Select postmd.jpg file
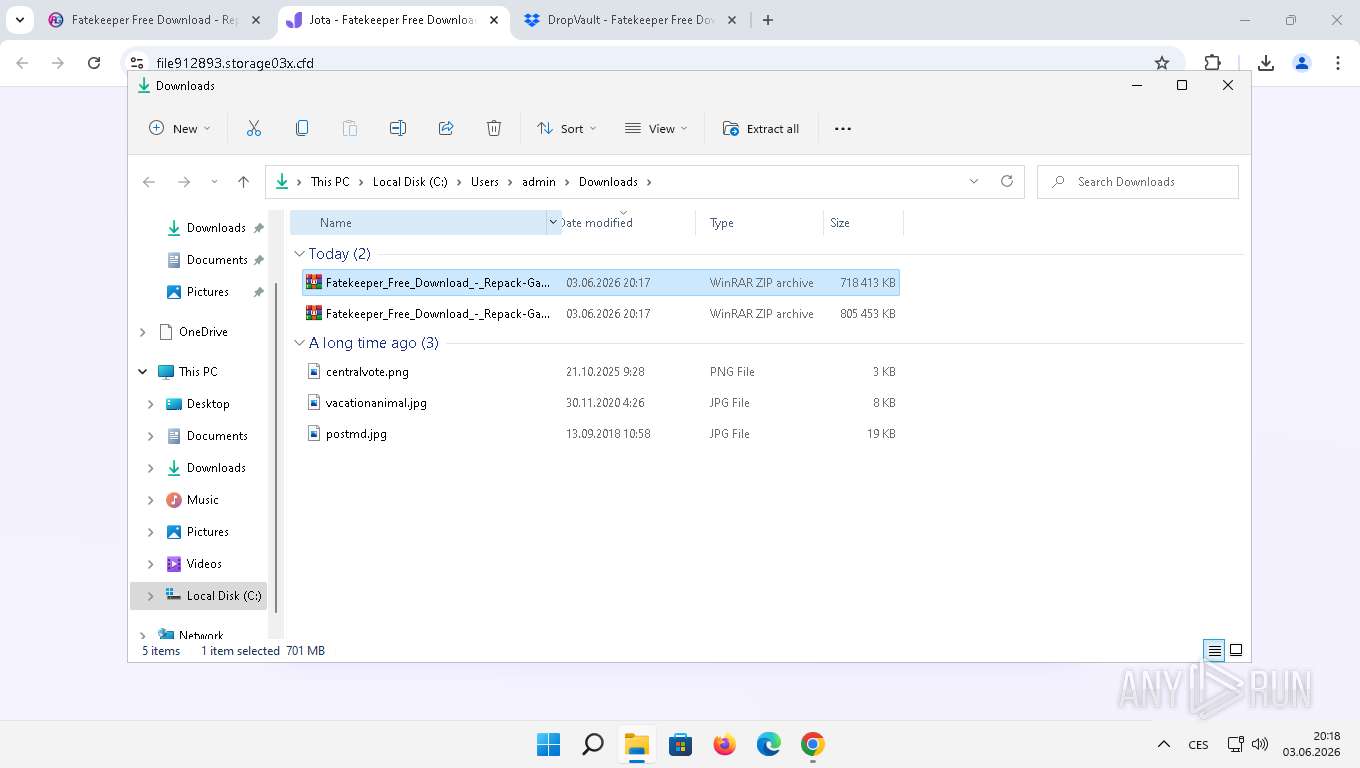Screen dimensions: 1360x768 601,434
